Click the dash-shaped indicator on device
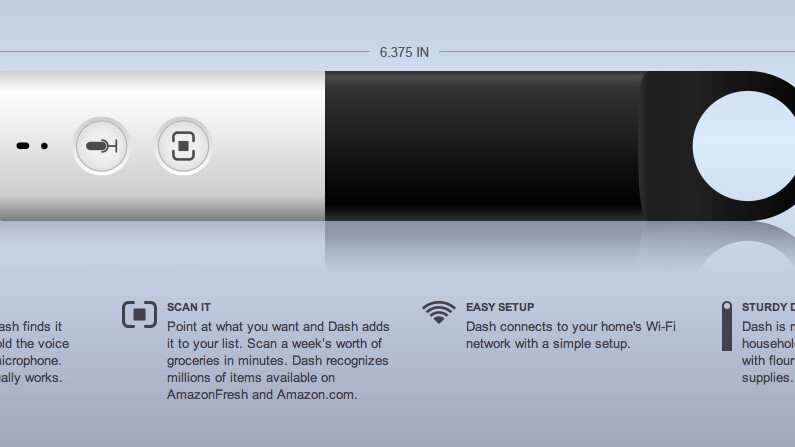The image size is (795, 447). point(23,146)
